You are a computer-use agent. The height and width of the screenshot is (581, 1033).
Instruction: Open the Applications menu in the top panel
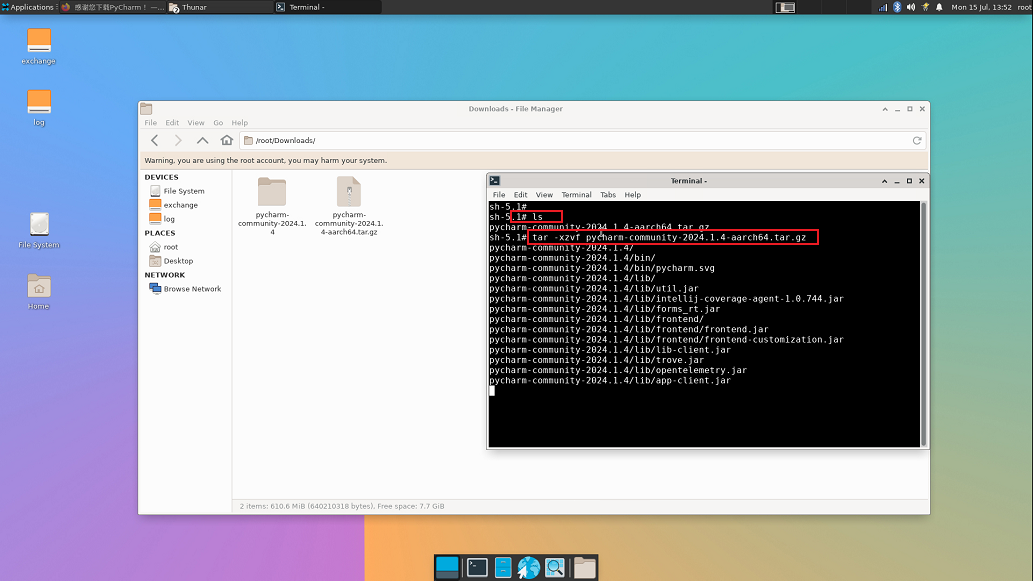(x=28, y=7)
